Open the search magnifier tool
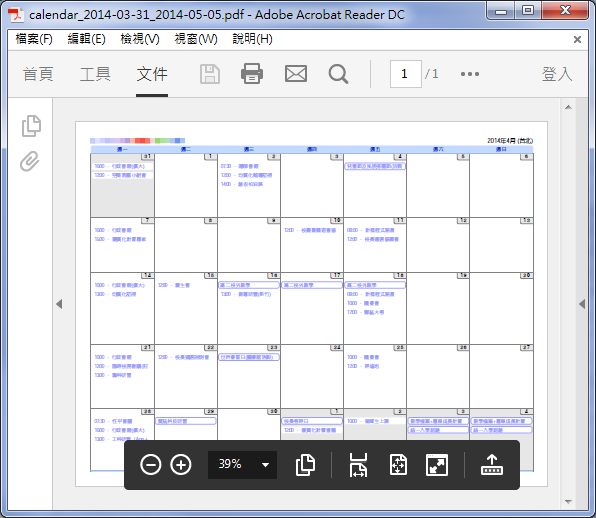Viewport: 596px width, 518px height. click(x=338, y=74)
